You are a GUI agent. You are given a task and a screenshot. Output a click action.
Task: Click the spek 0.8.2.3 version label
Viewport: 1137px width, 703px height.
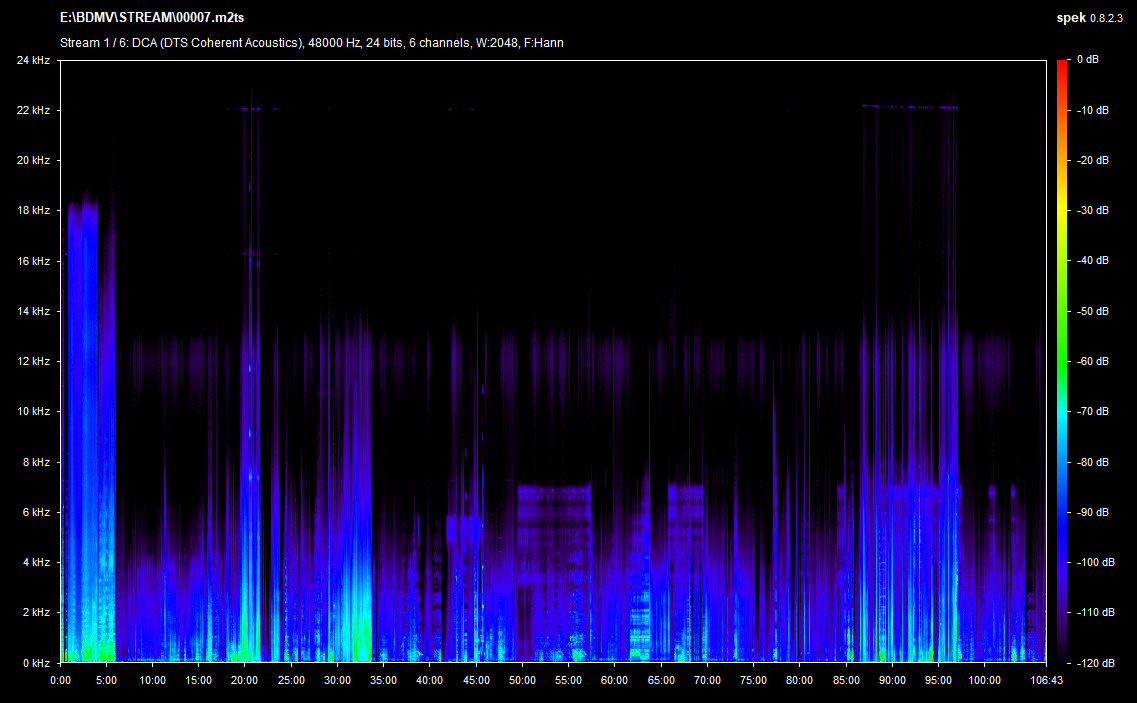1088,18
